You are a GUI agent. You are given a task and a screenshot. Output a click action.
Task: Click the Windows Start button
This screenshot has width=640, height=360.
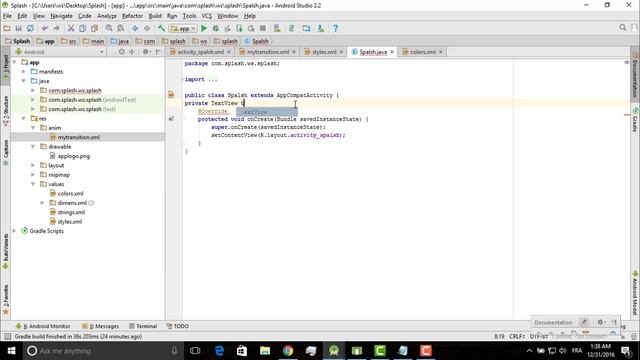11,351
